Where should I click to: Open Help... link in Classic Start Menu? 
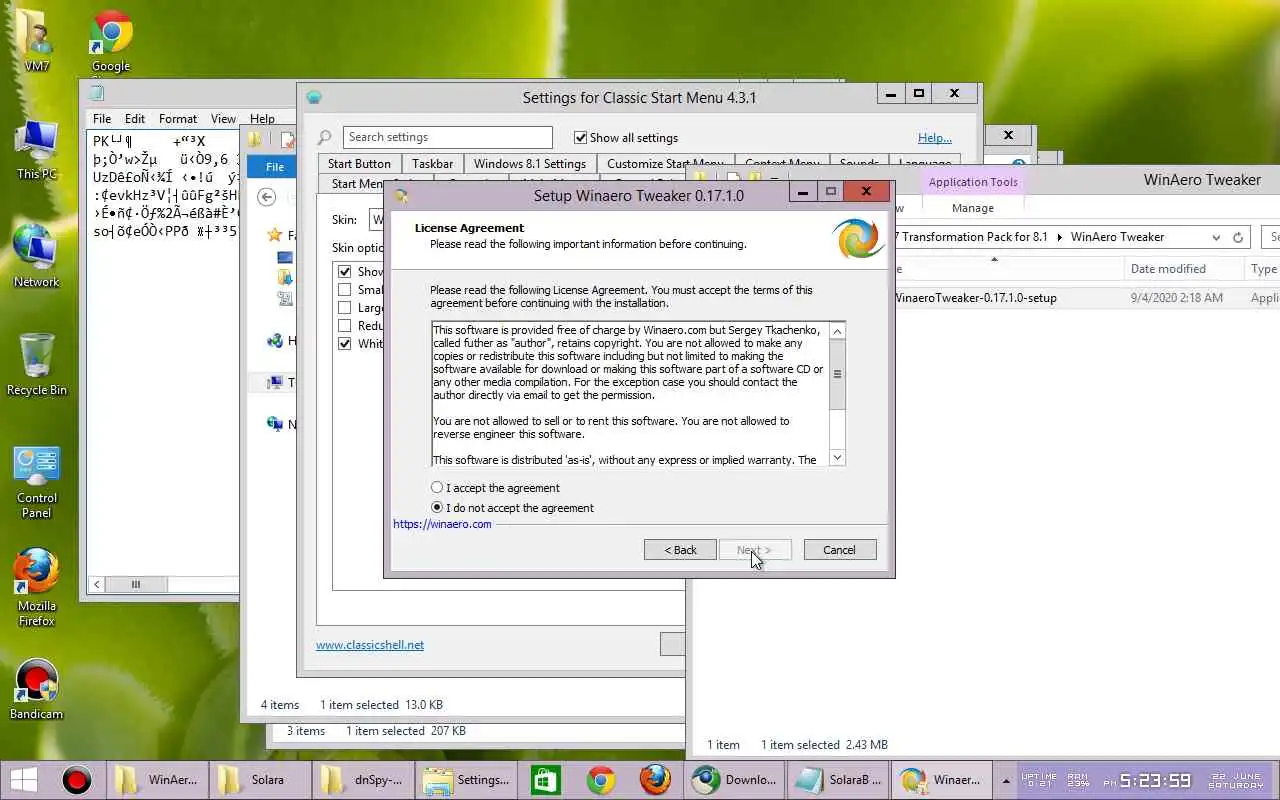935,138
